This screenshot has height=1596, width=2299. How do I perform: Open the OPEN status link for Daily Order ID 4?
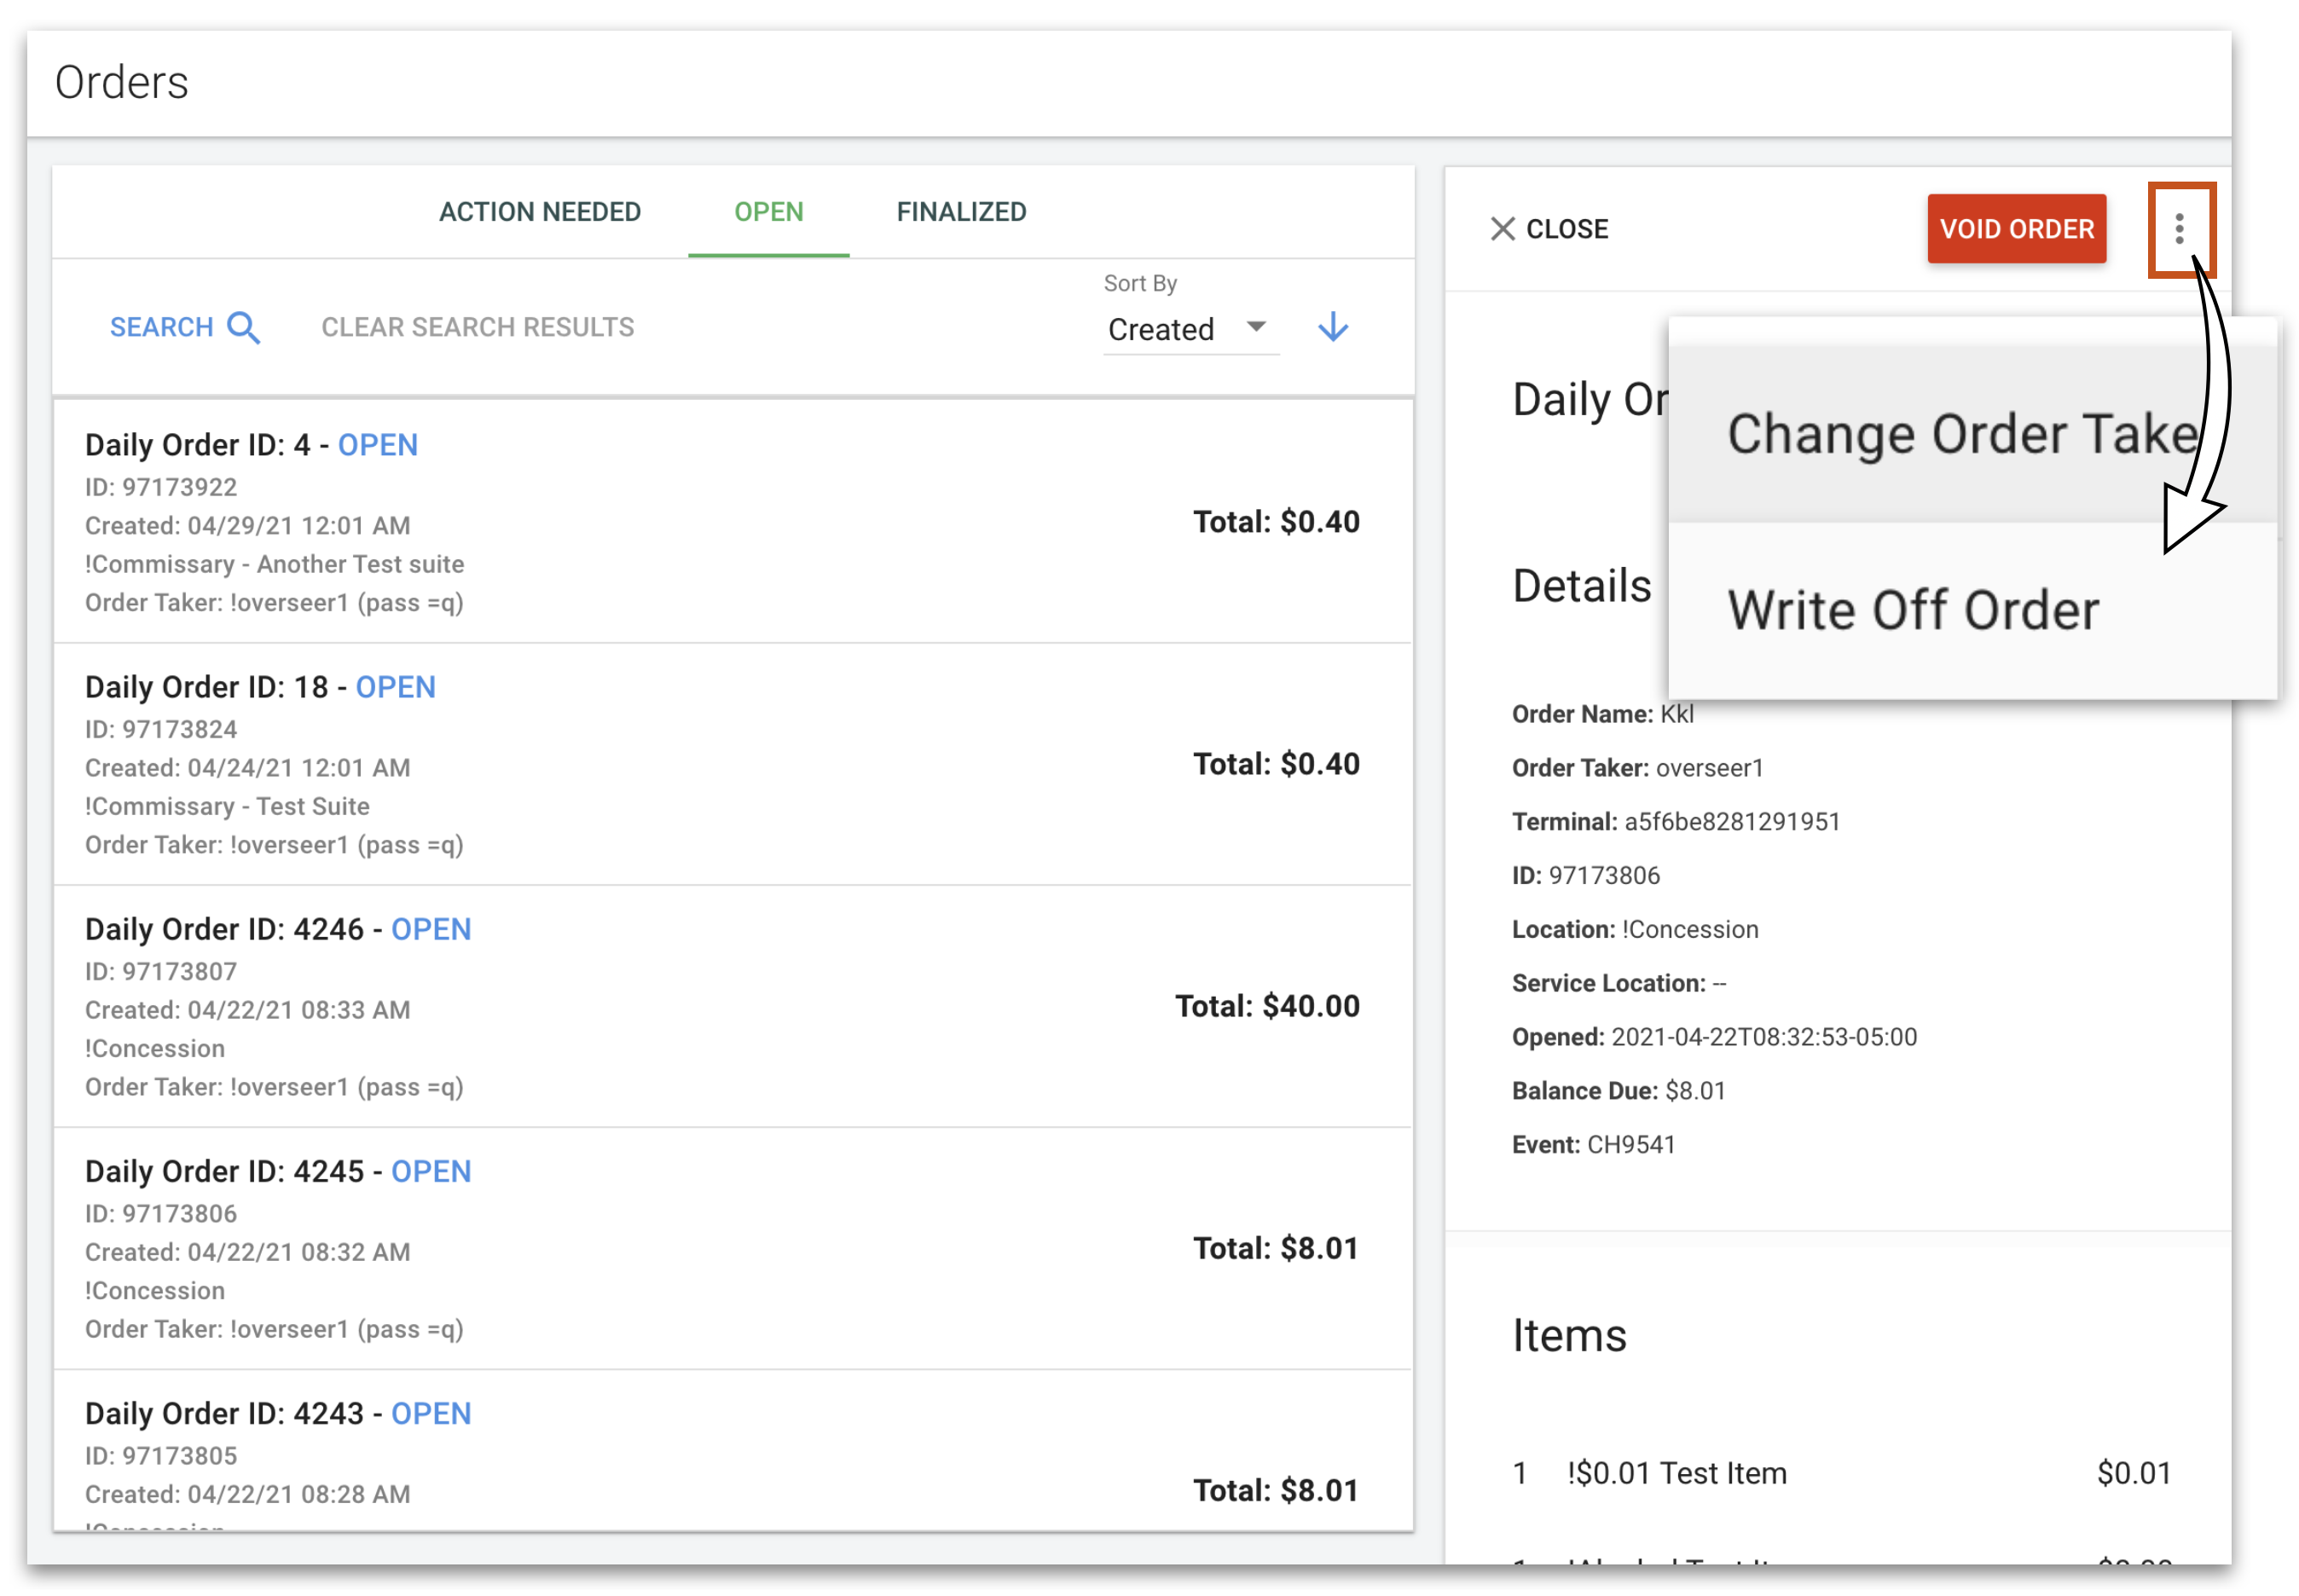(x=377, y=445)
